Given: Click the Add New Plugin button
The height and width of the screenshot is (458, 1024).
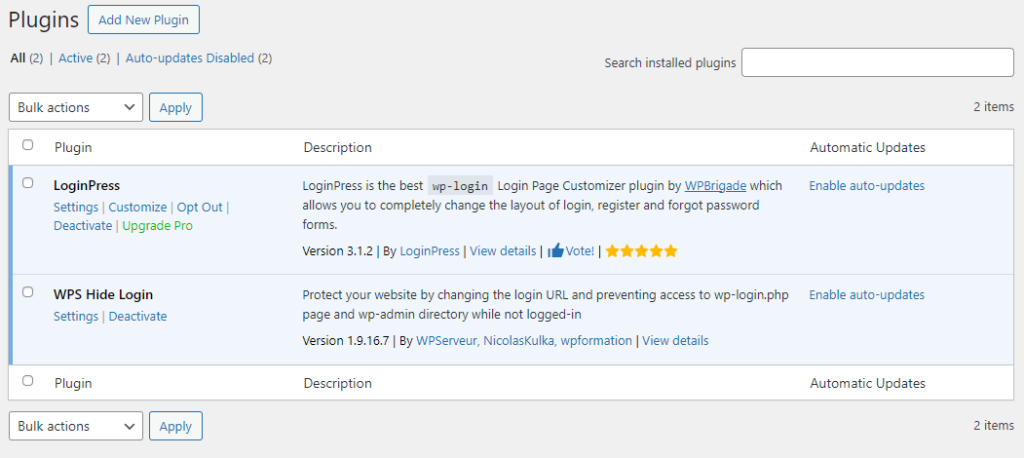Looking at the screenshot, I should pos(144,20).
